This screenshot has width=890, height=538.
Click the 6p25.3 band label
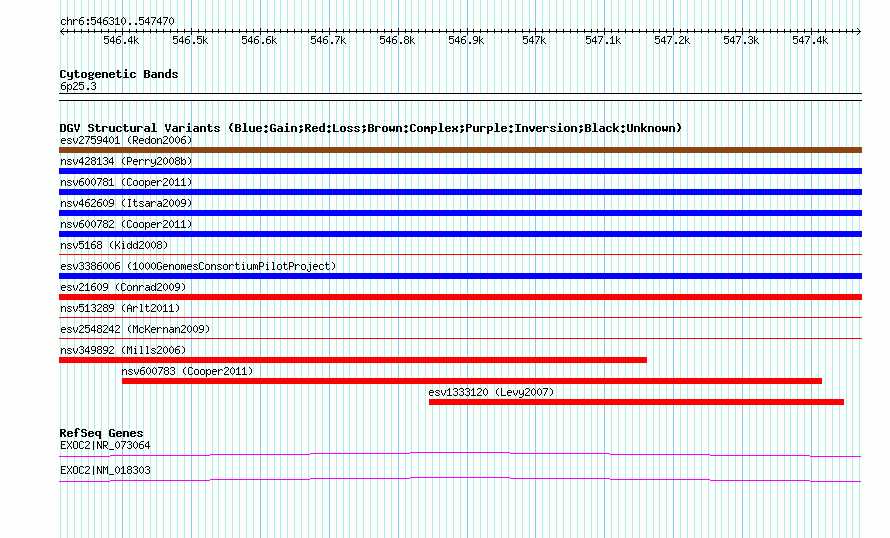pyautogui.click(x=78, y=86)
